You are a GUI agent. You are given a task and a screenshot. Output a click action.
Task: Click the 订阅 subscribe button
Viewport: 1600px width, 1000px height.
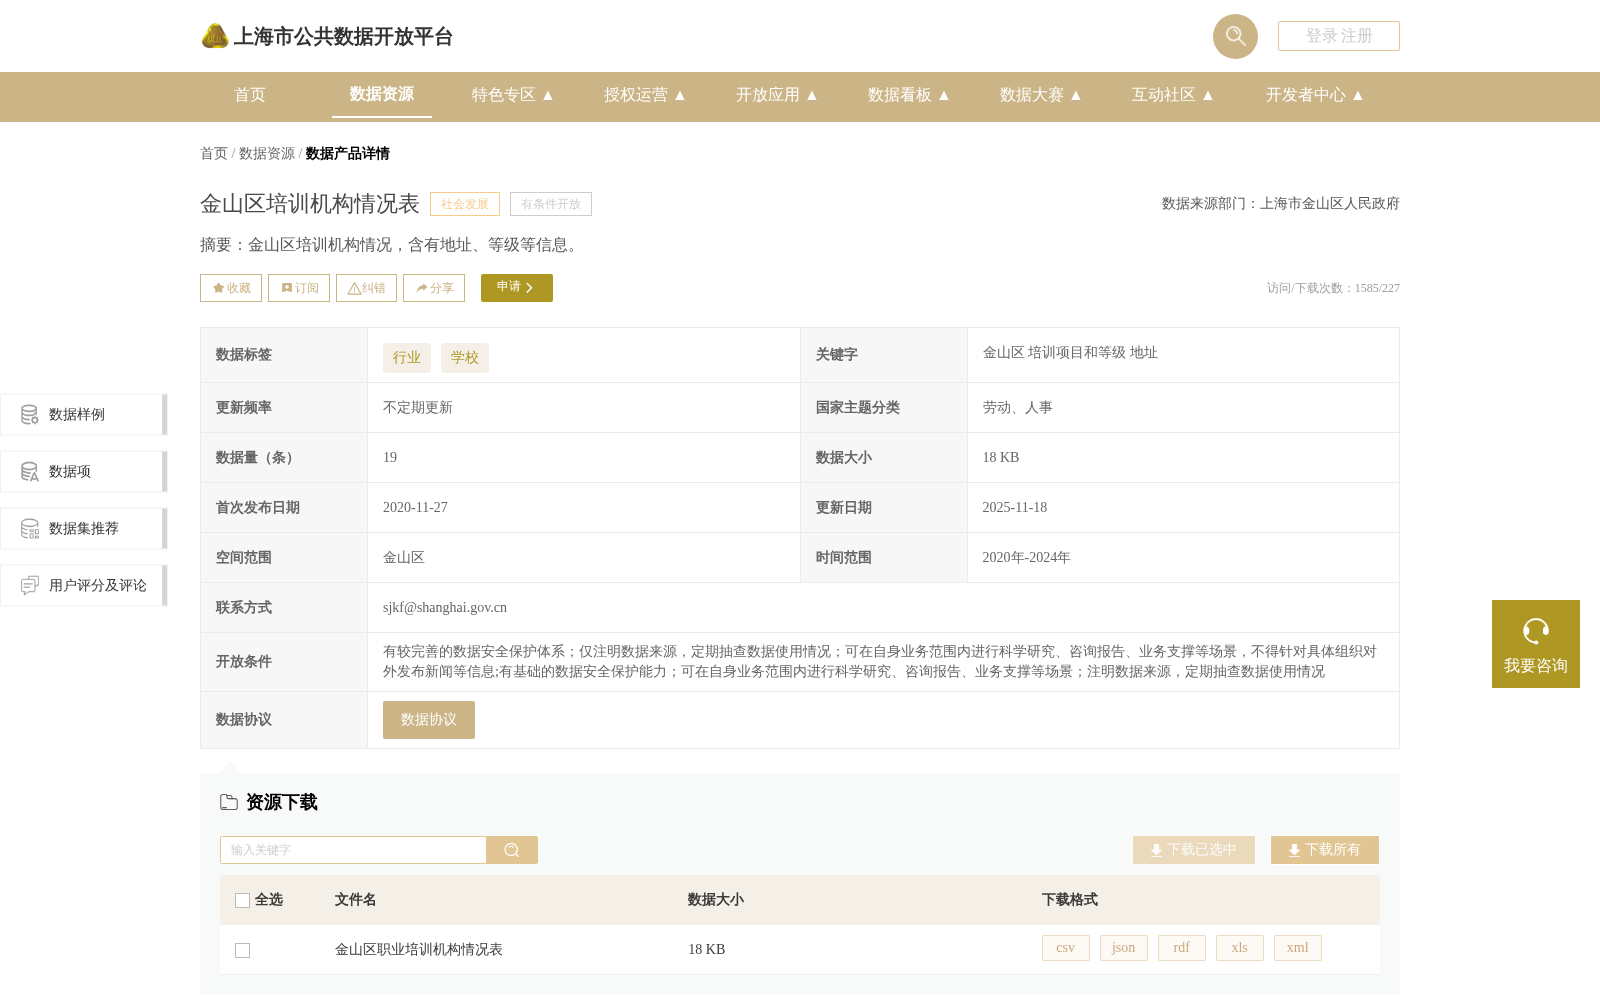pos(299,288)
